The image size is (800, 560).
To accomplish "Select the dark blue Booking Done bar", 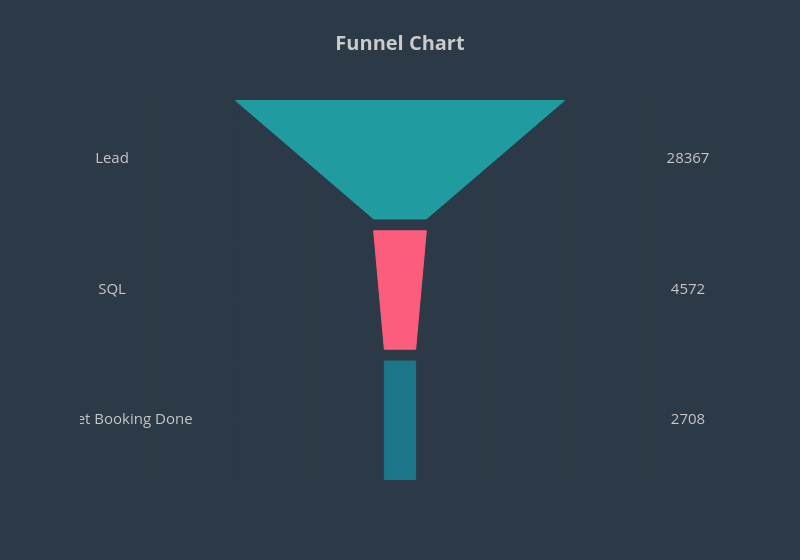I will (x=400, y=419).
